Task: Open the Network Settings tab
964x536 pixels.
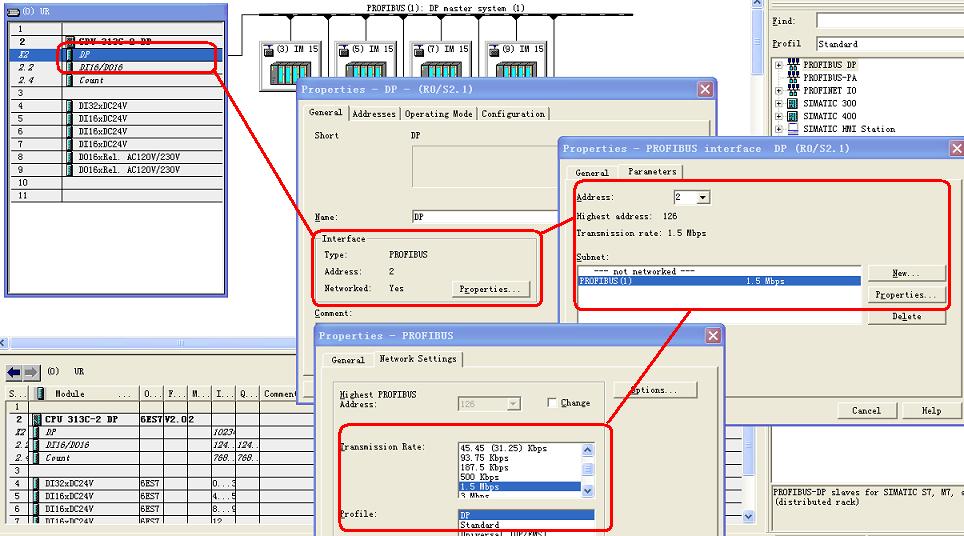Action: [417, 359]
